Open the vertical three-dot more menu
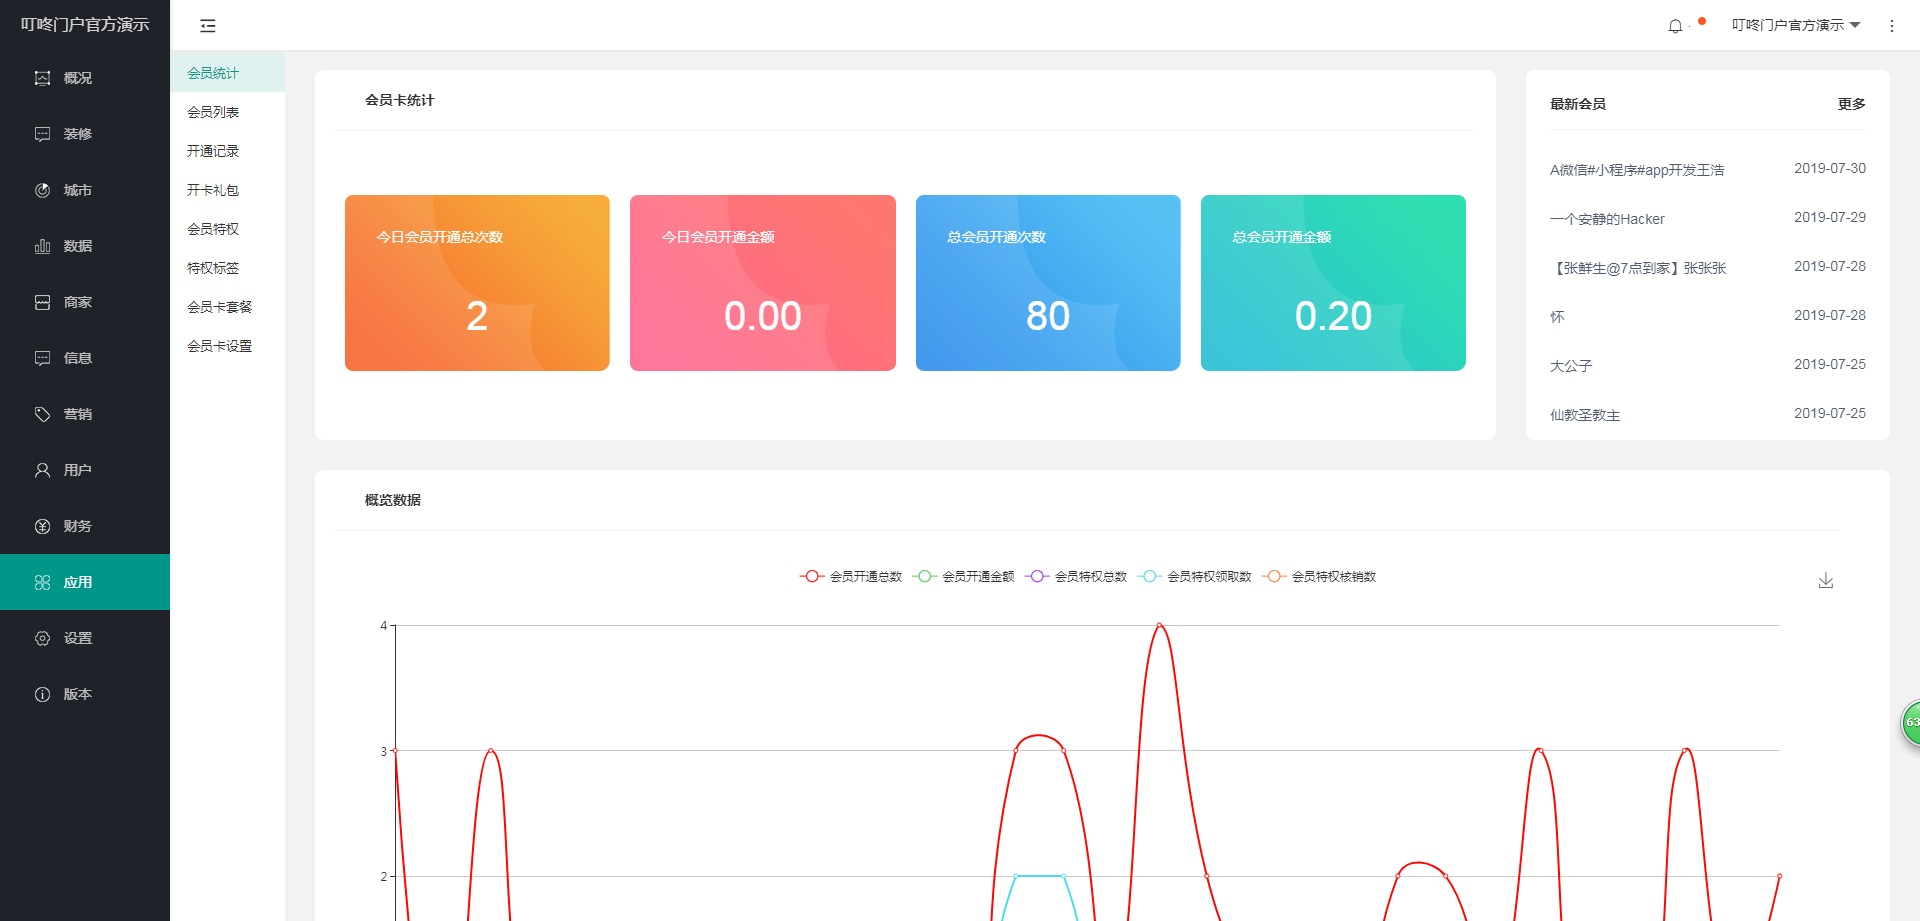Viewport: 1920px width, 921px height. point(1891,26)
